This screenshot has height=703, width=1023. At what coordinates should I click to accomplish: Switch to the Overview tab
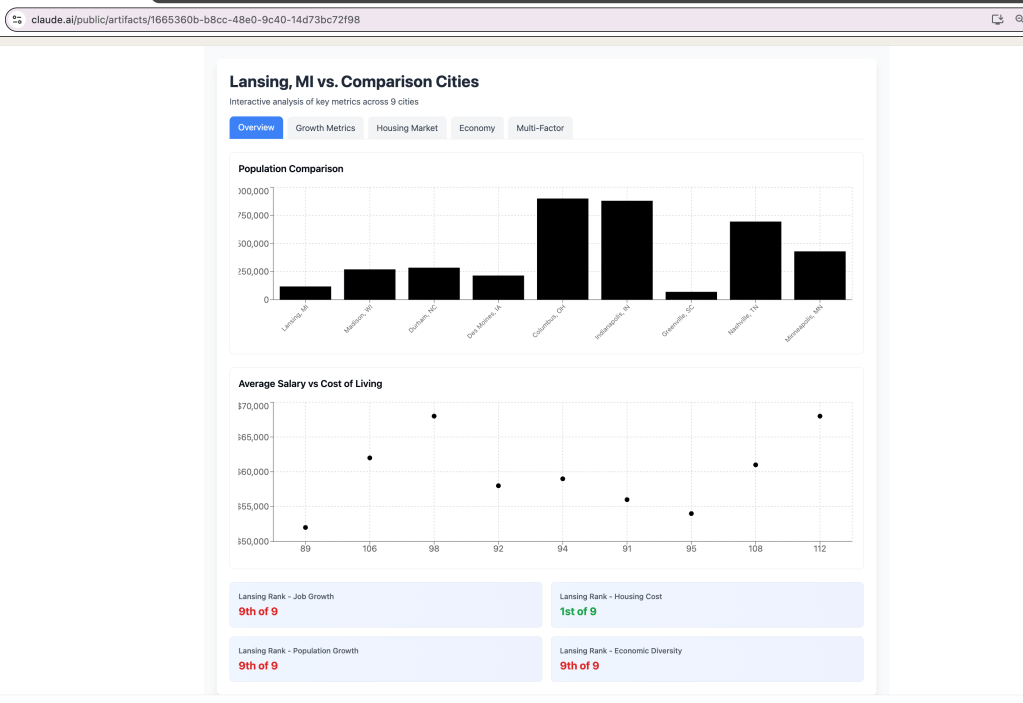point(256,128)
